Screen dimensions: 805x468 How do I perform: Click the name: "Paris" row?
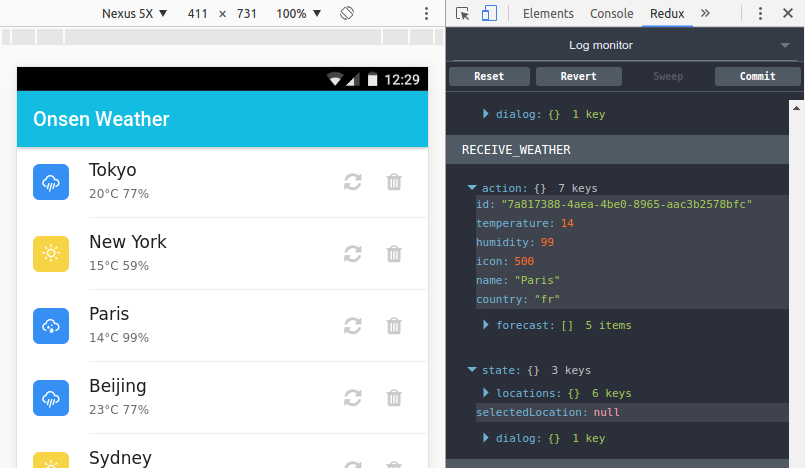click(632, 280)
